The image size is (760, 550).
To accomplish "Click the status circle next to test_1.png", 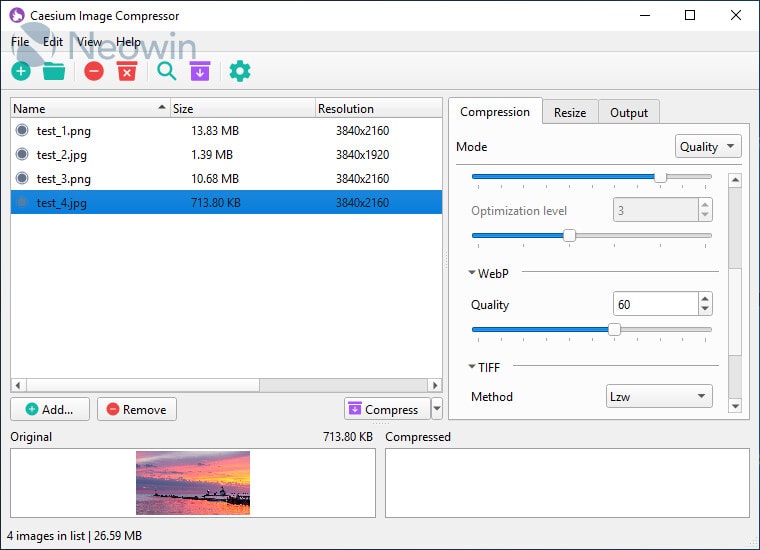I will (22, 130).
